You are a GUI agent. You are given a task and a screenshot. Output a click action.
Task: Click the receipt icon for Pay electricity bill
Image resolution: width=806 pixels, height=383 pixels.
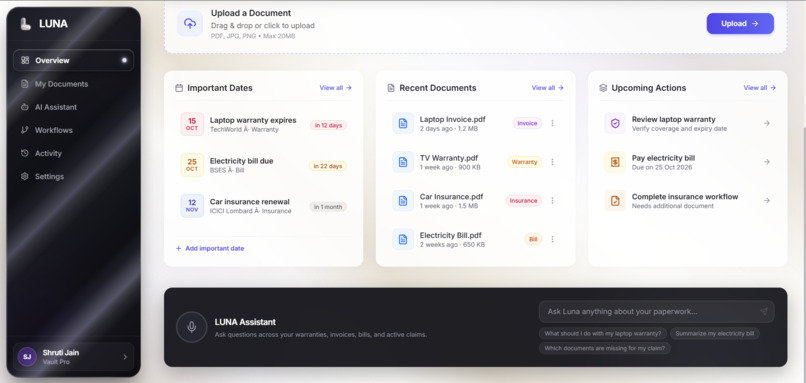coord(615,162)
